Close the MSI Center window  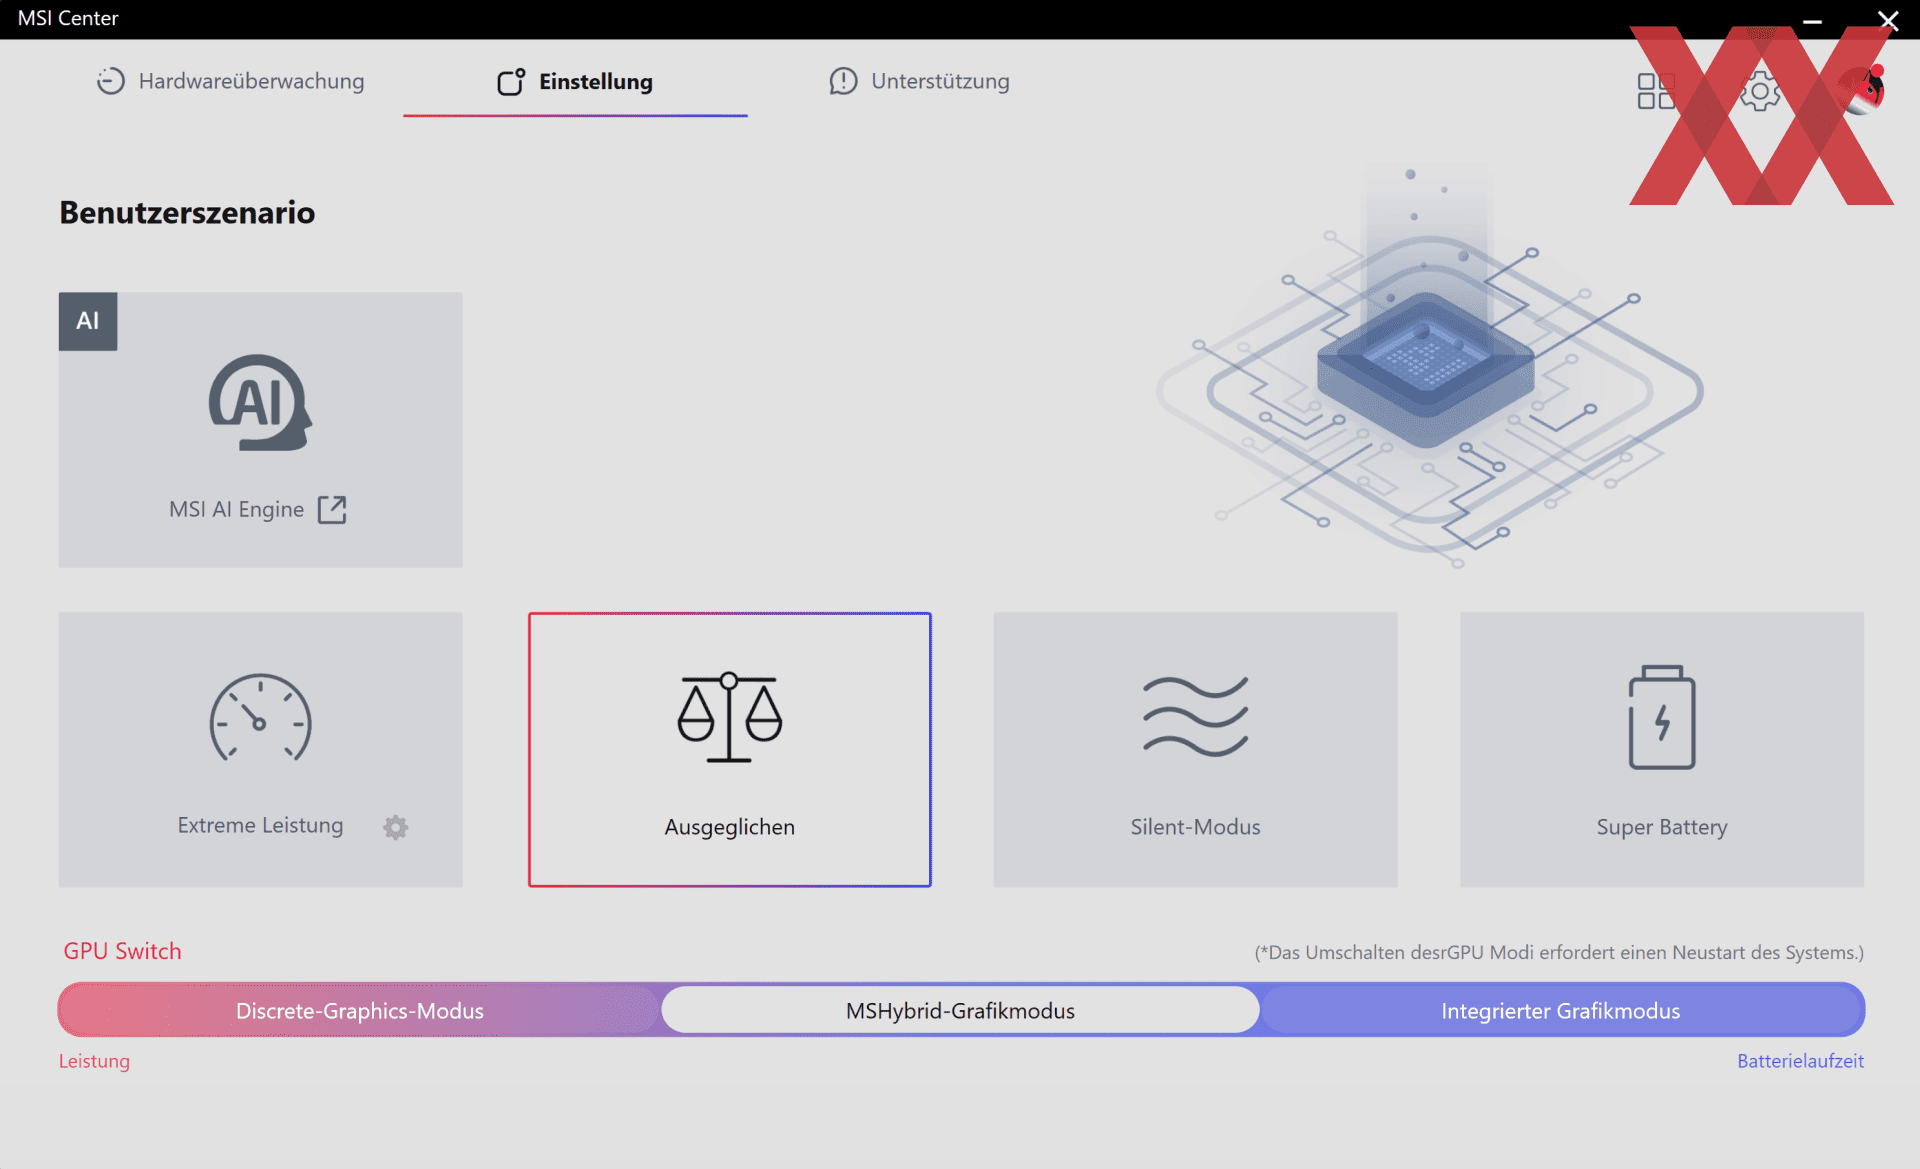point(1888,20)
